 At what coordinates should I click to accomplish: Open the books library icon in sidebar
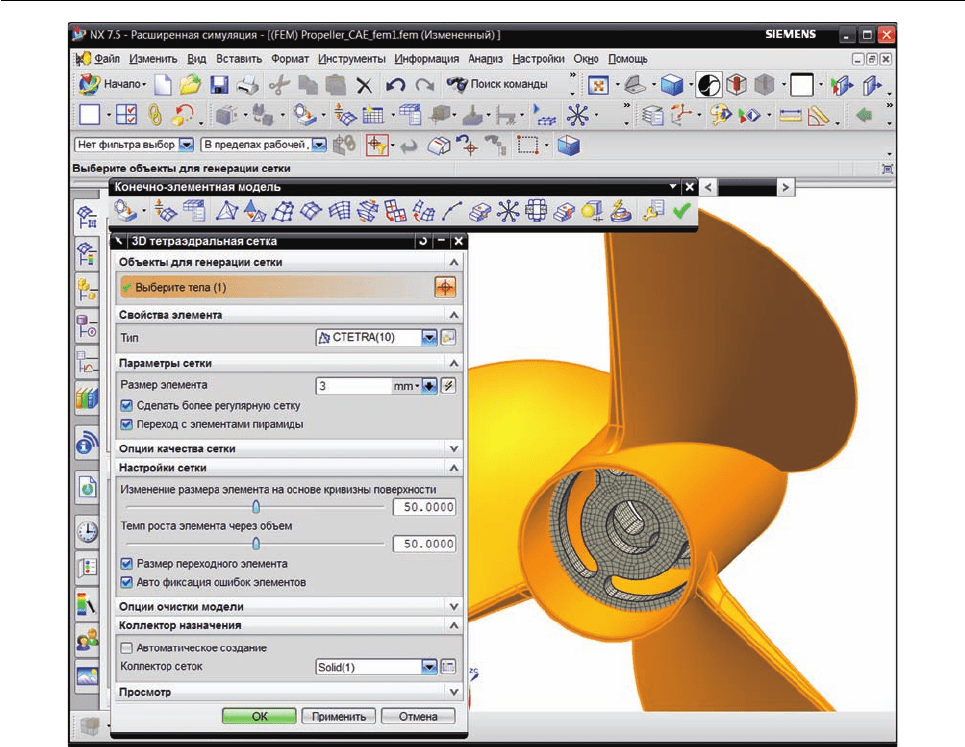point(87,397)
